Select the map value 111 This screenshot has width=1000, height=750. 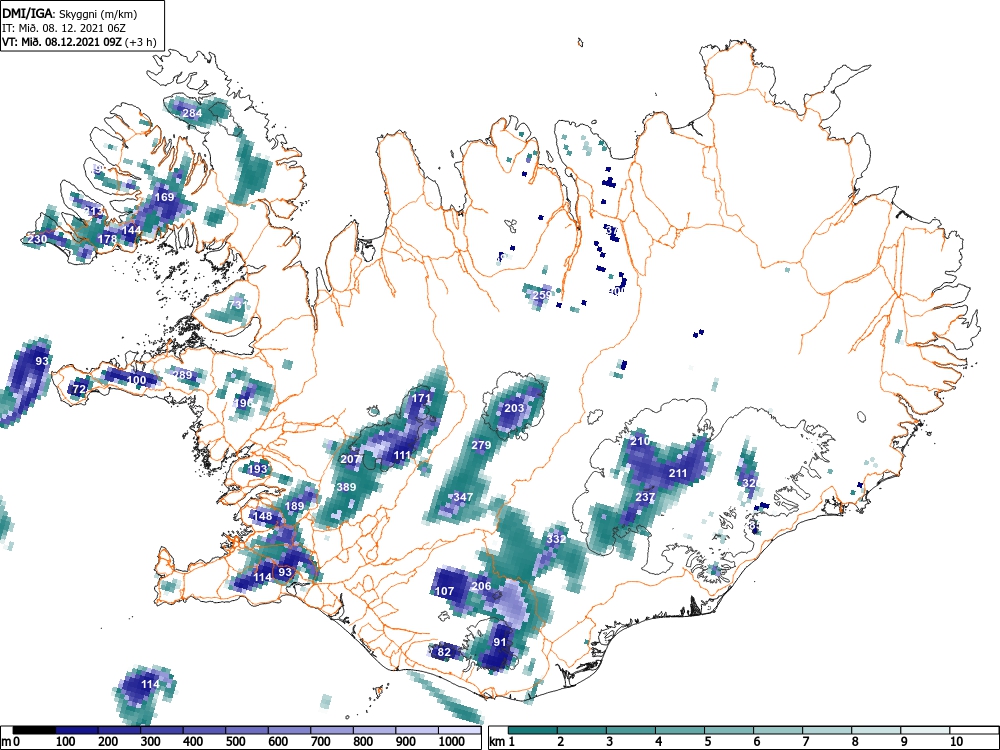(x=402, y=455)
